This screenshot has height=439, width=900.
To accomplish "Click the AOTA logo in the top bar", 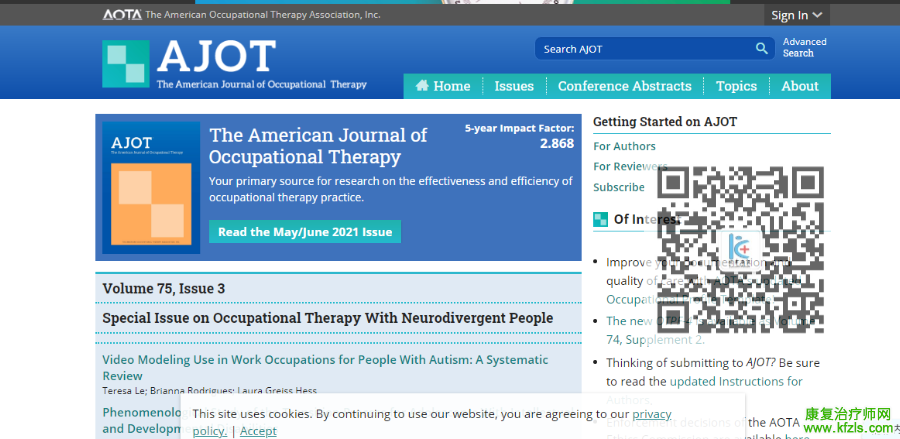I will [x=122, y=15].
